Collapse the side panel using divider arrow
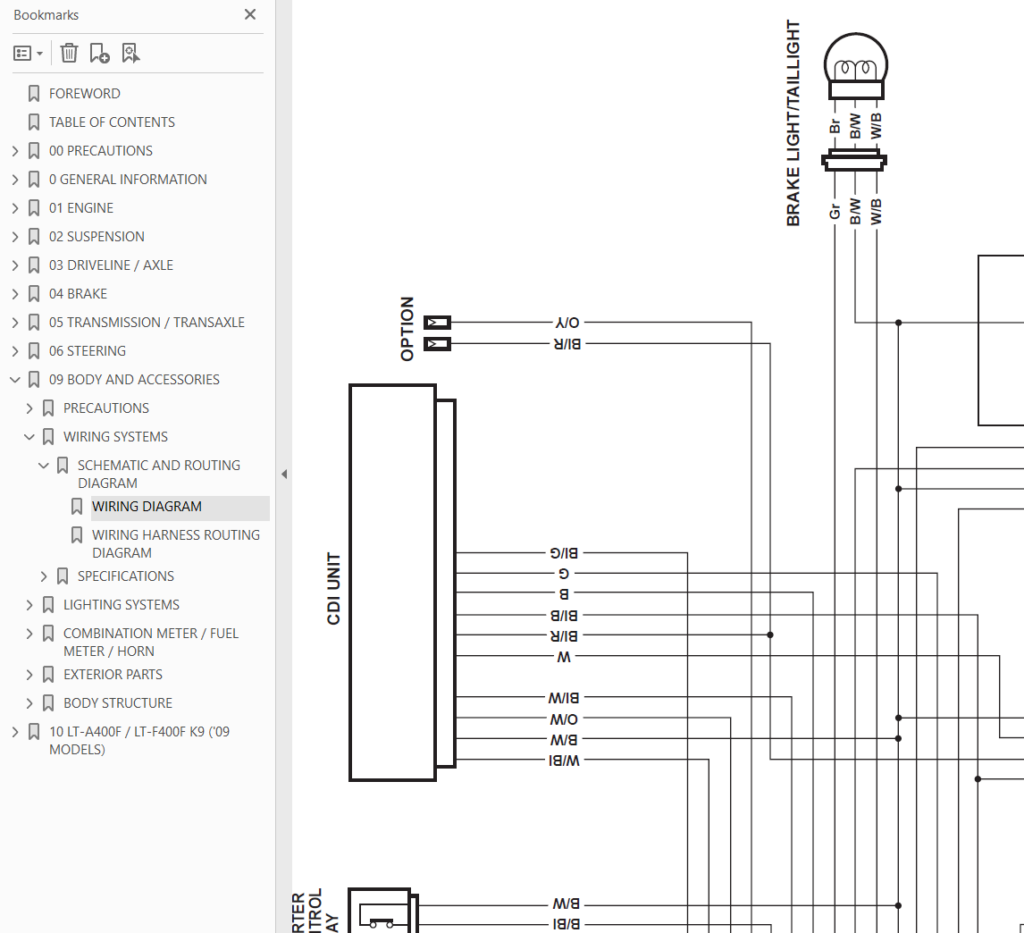Screen dimensions: 1024x933 (x=284, y=474)
